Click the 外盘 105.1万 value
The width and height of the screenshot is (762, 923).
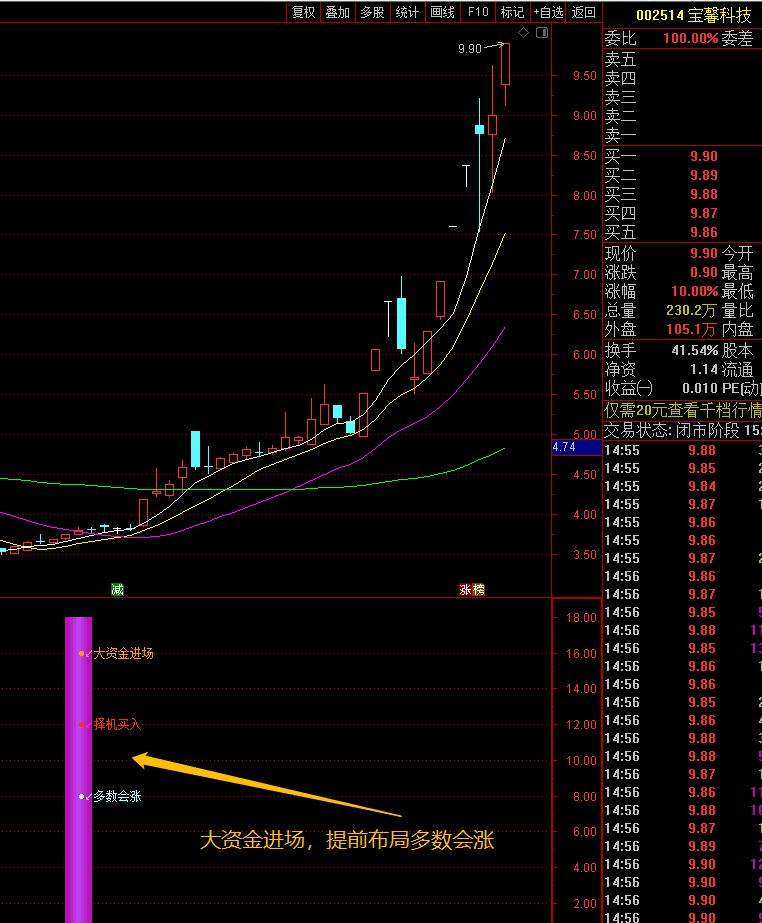[691, 329]
